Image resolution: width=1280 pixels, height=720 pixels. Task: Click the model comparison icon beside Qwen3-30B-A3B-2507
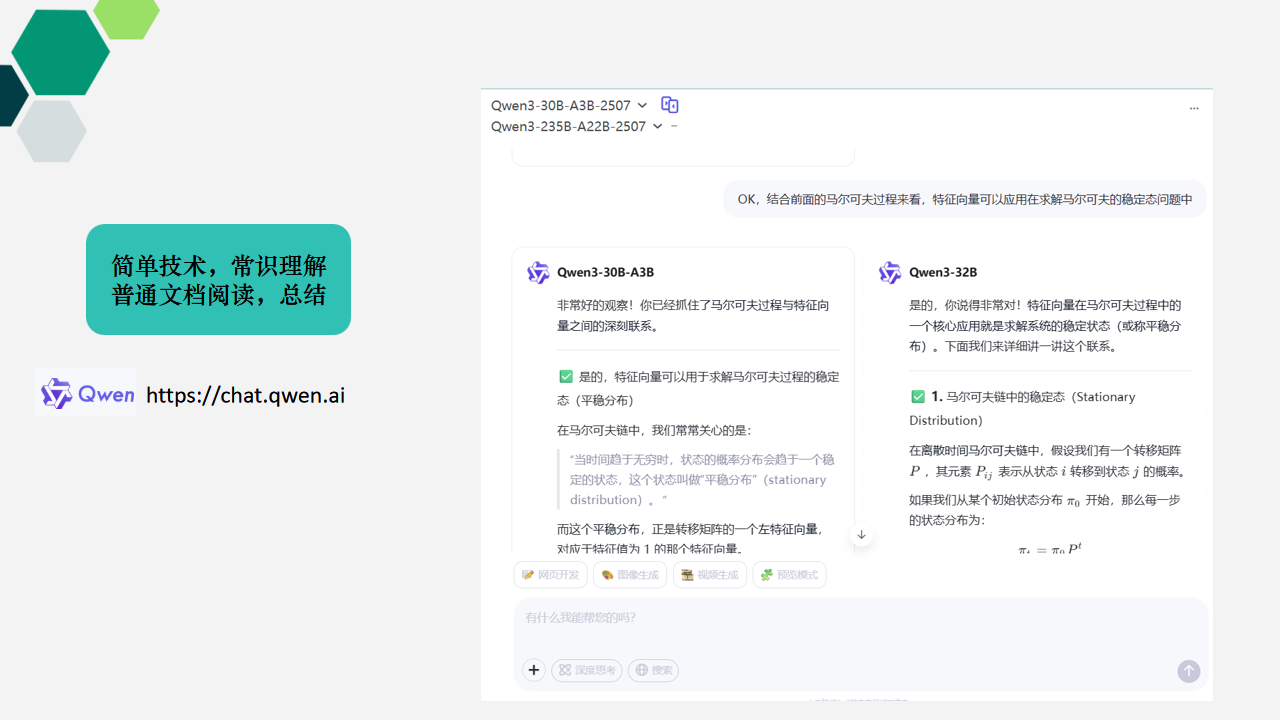pos(669,104)
